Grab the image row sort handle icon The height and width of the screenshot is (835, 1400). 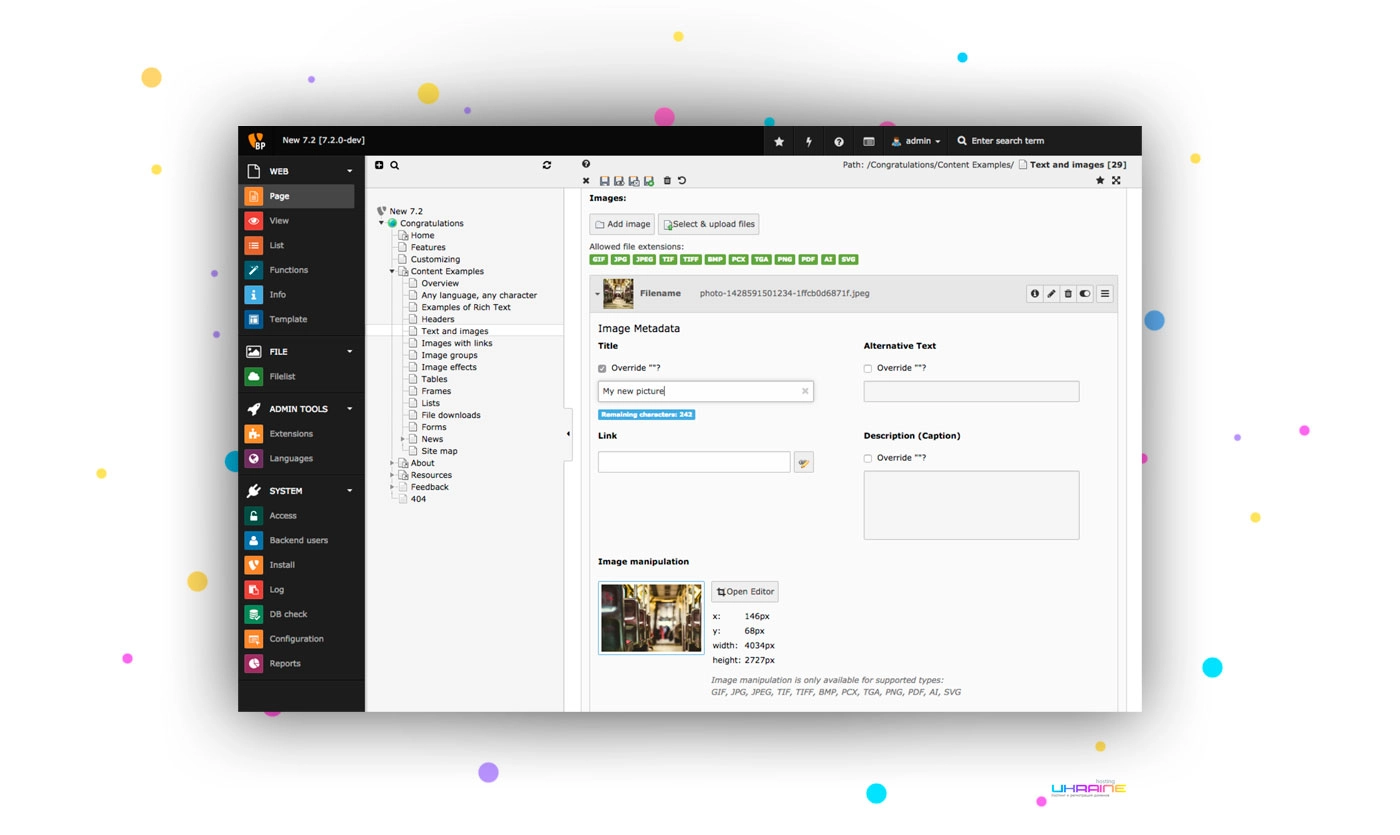tap(1105, 294)
